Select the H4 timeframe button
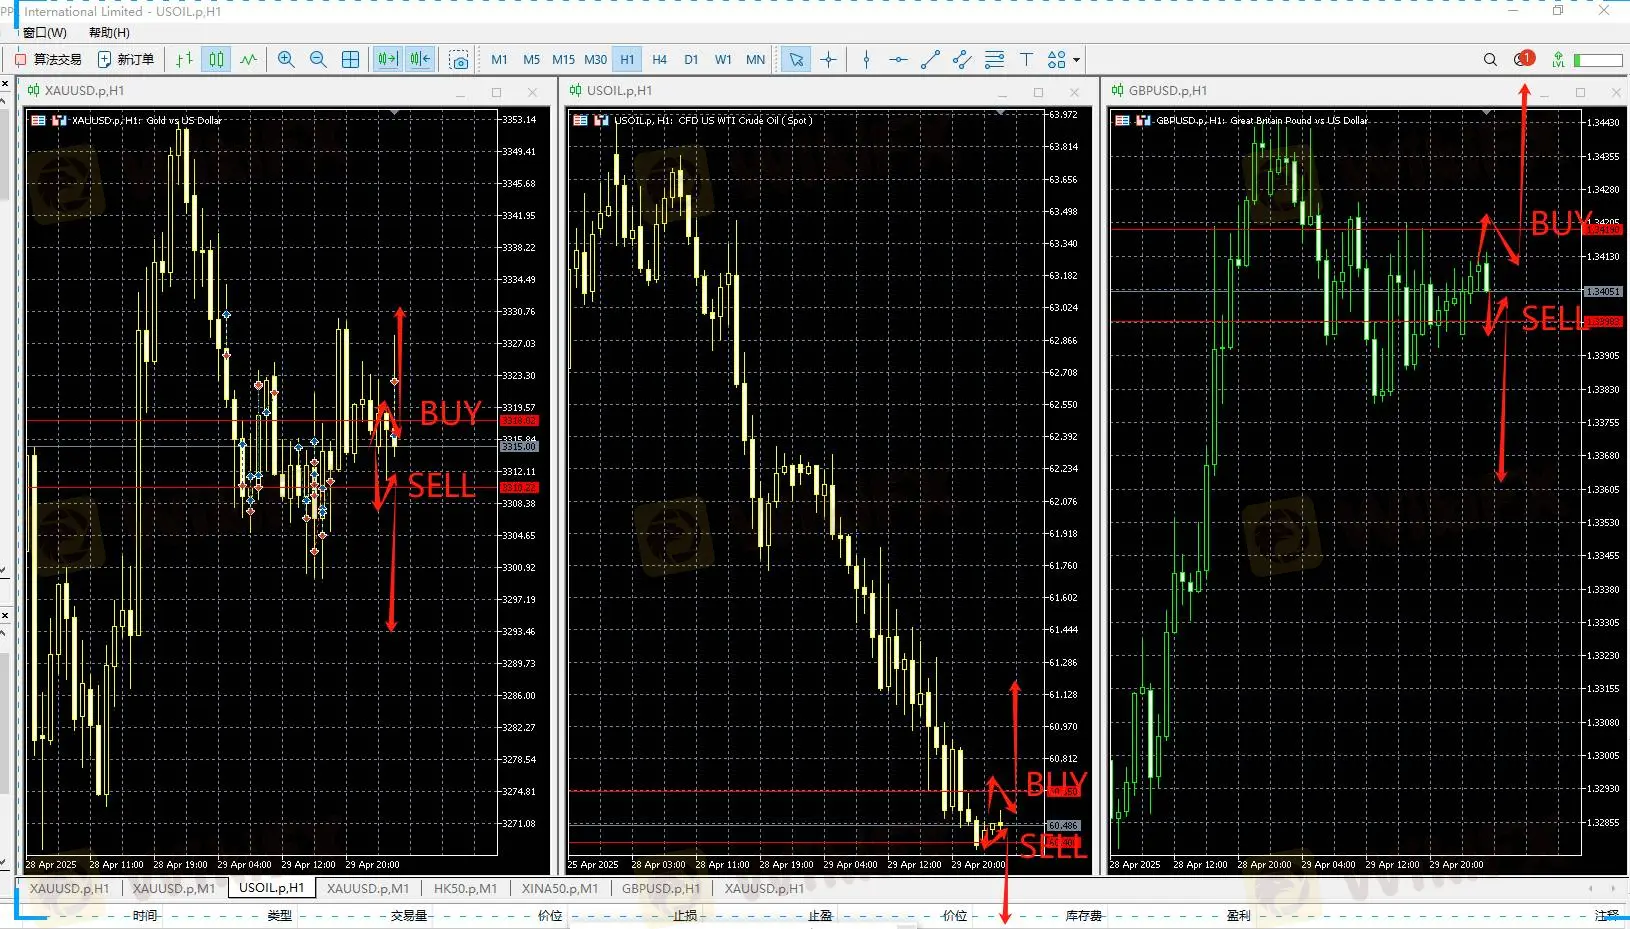This screenshot has width=1630, height=929. click(x=659, y=60)
